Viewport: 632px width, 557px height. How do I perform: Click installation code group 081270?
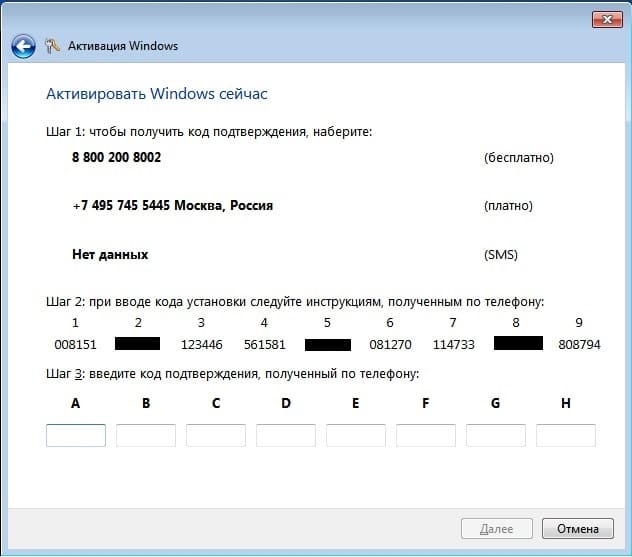tap(391, 345)
